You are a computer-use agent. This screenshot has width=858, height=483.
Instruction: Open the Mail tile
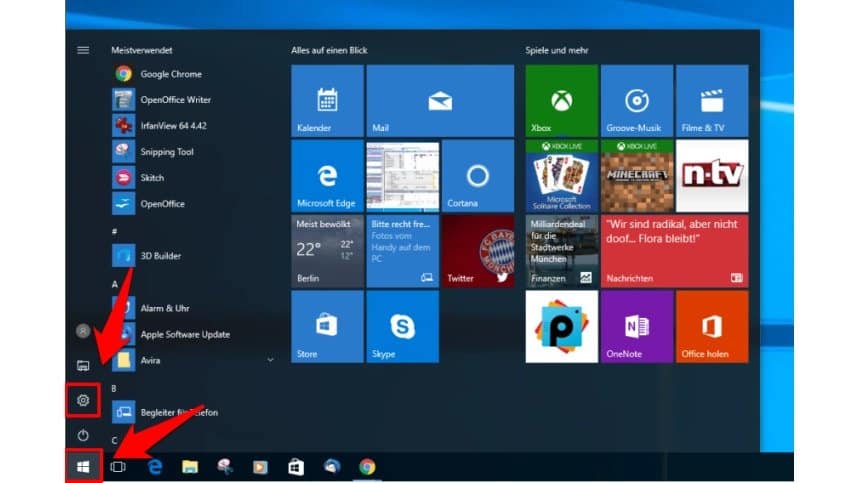(439, 101)
